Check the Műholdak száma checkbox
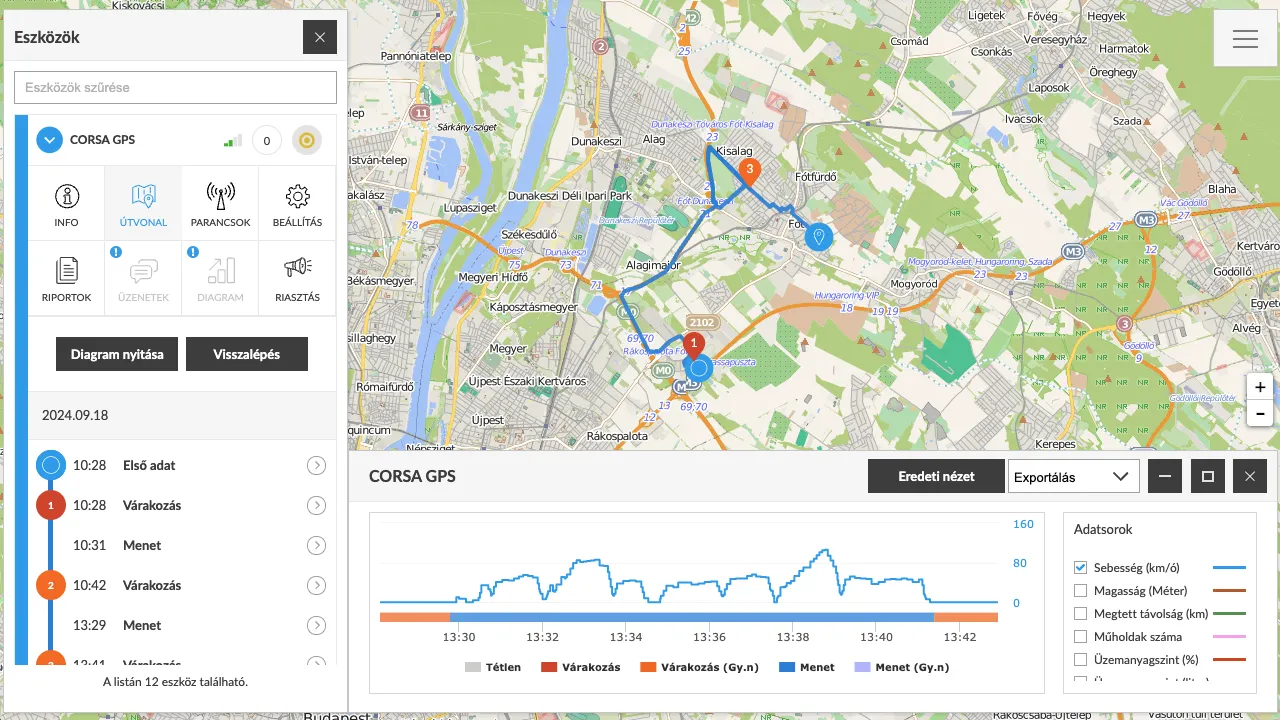 click(x=1080, y=637)
